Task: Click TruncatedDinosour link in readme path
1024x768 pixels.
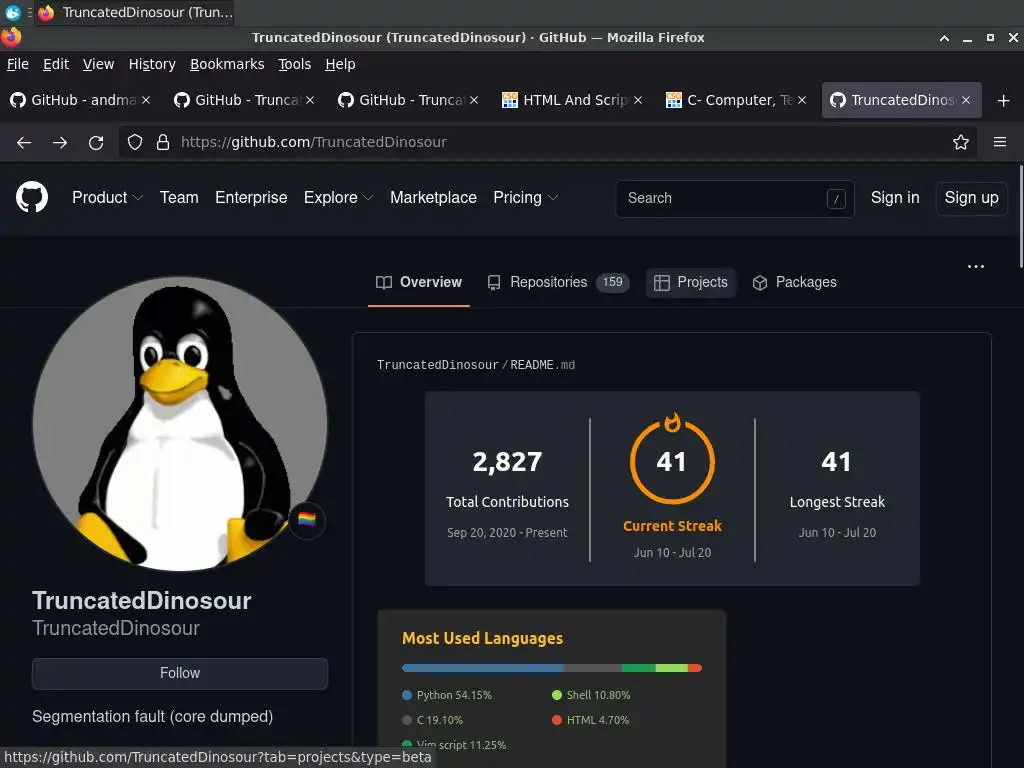Action: pos(438,365)
